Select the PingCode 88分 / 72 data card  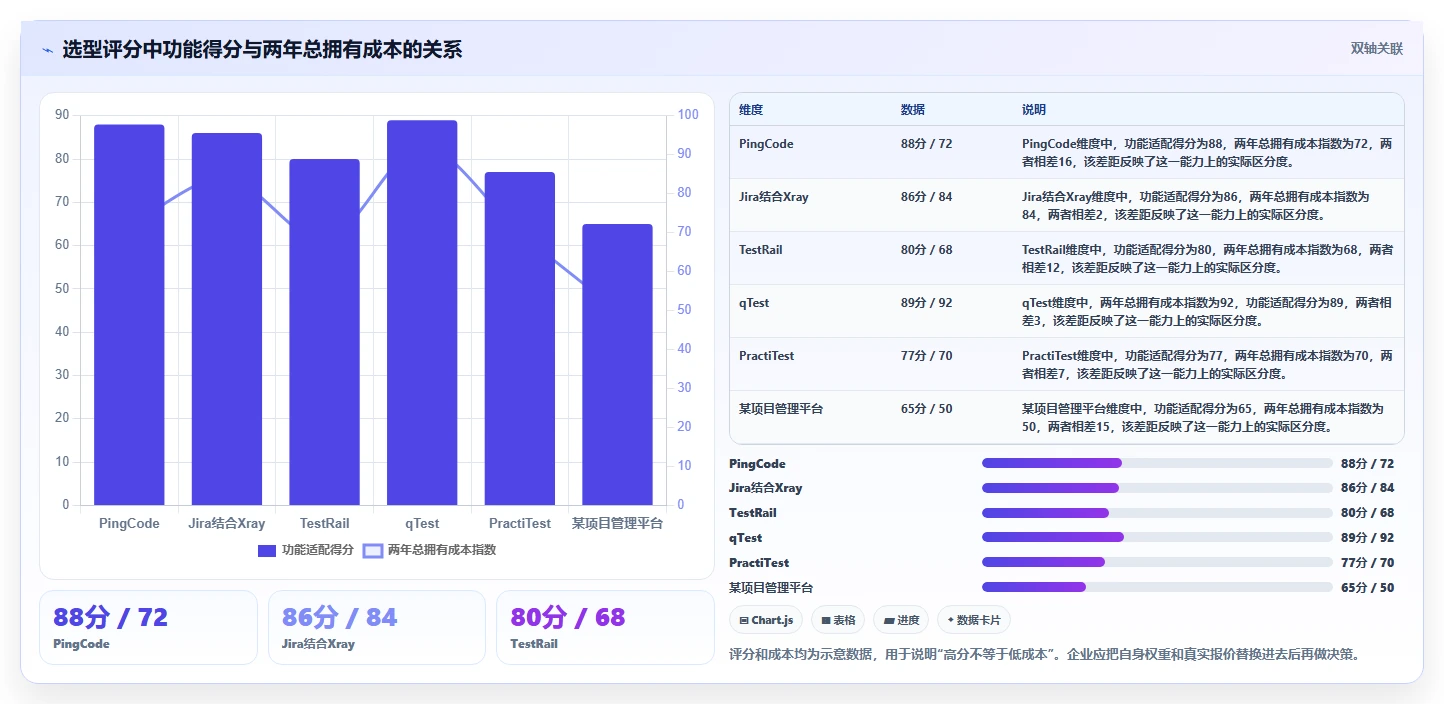148,627
